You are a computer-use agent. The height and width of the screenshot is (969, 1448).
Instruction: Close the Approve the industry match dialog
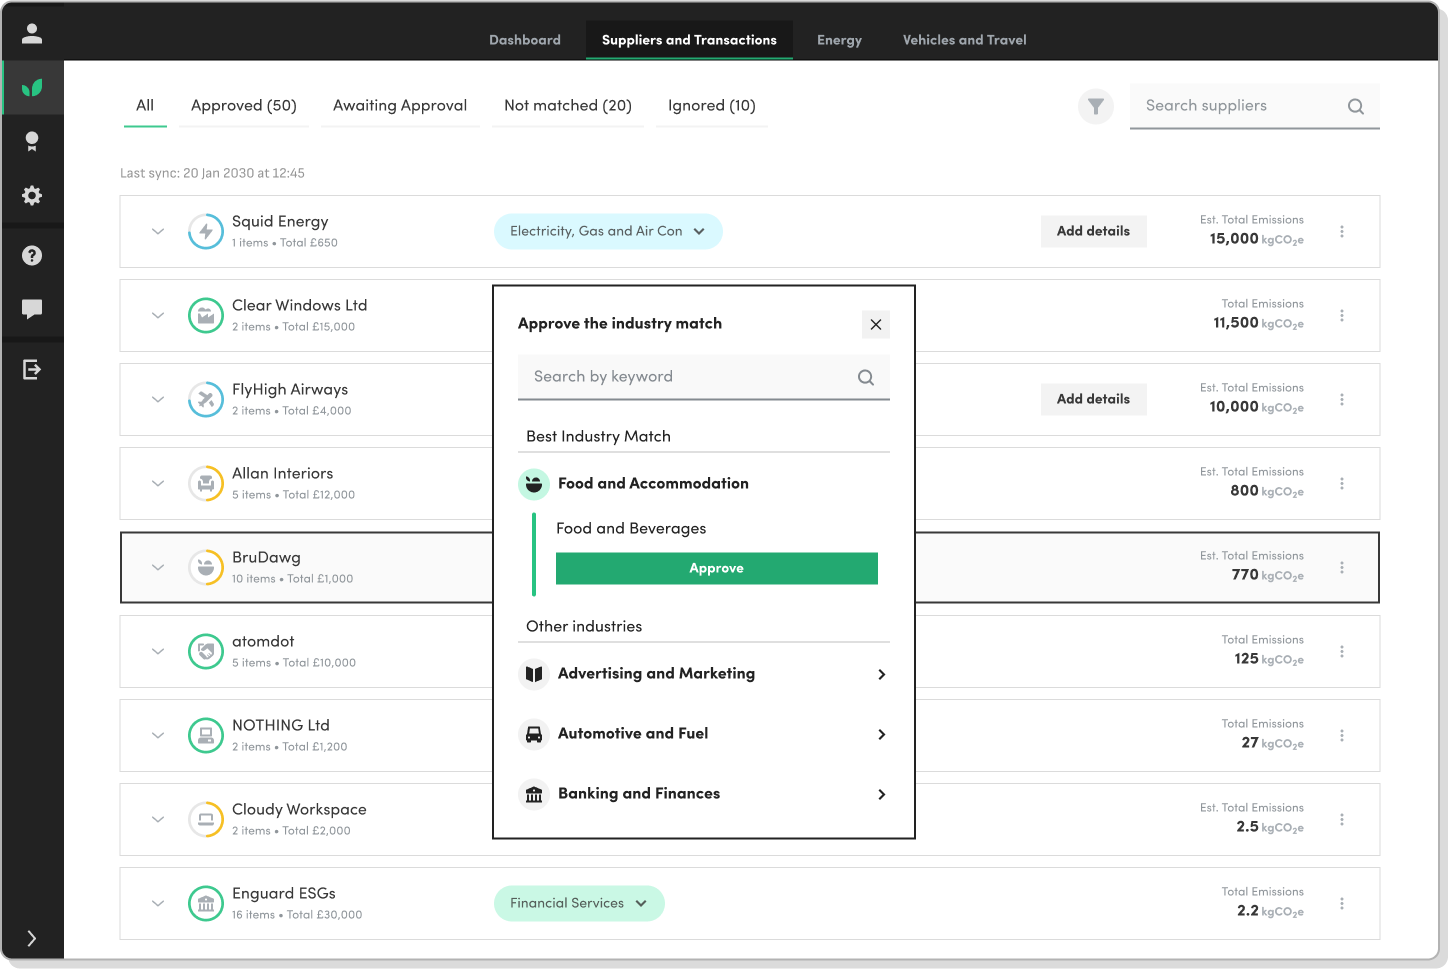(876, 324)
